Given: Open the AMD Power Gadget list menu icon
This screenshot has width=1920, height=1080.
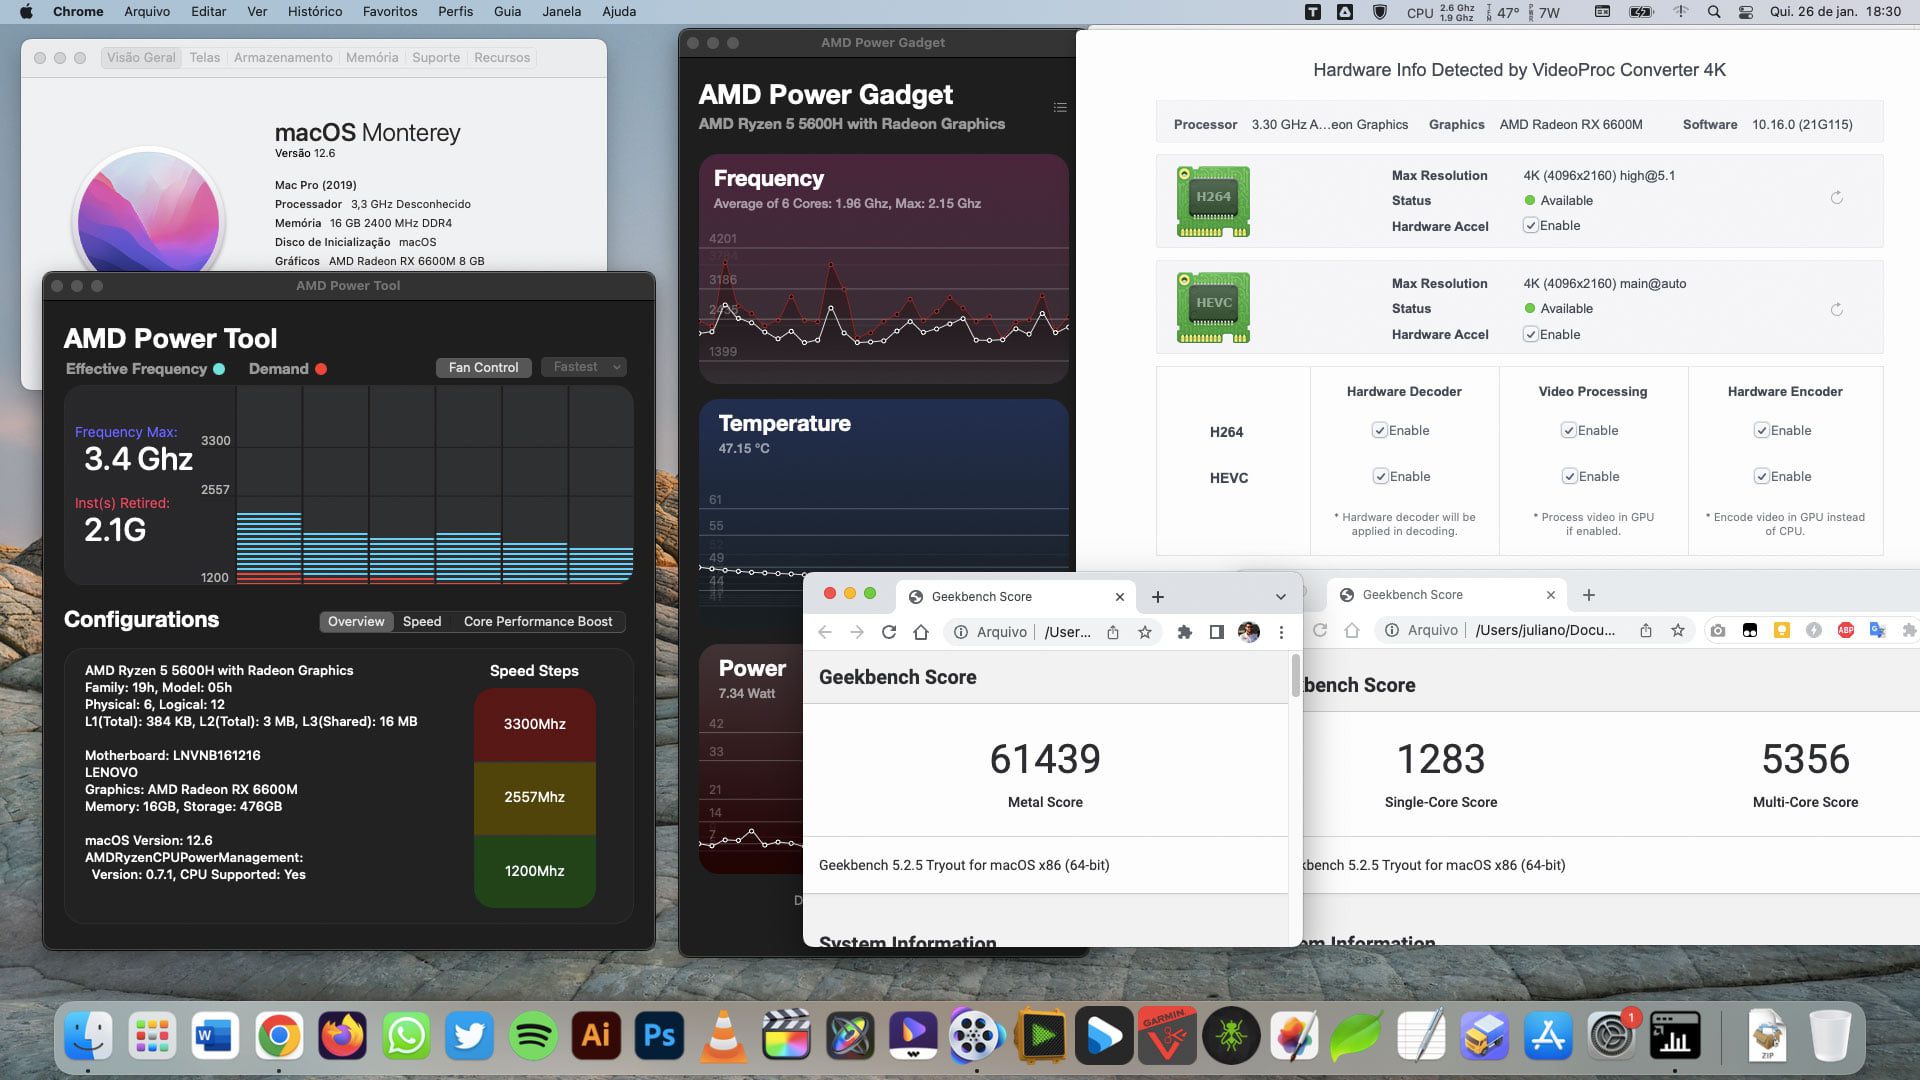Looking at the screenshot, I should pos(1060,107).
